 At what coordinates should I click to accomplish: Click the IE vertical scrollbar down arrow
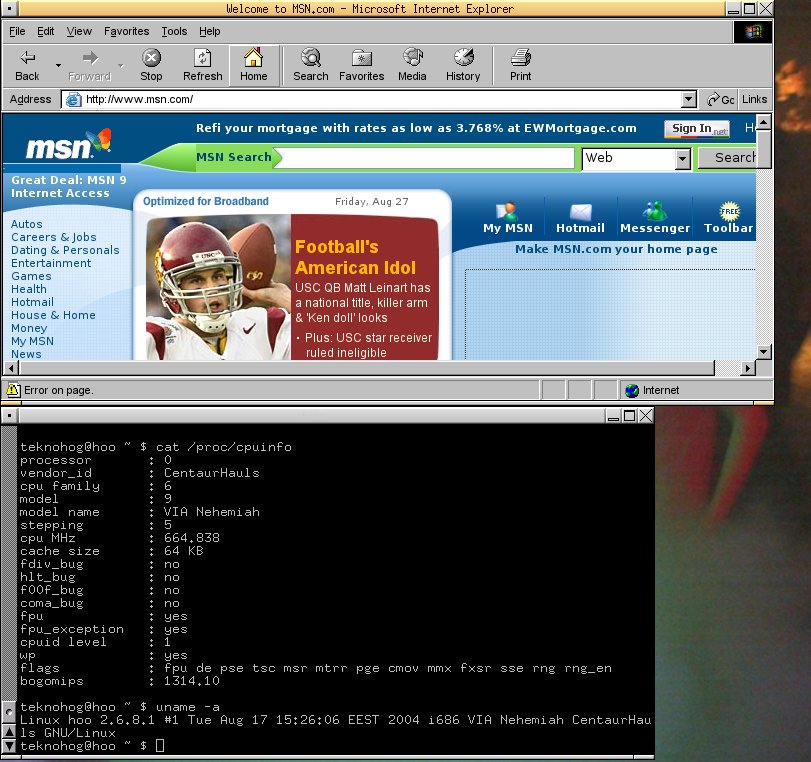764,352
